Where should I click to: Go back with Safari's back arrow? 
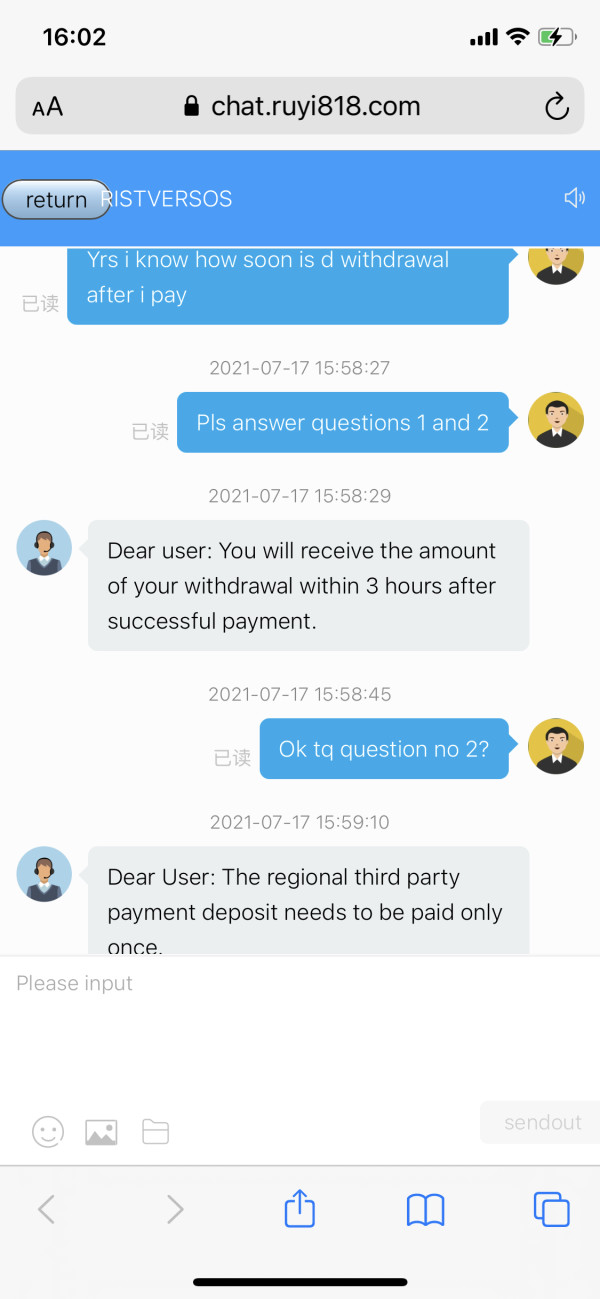coord(46,1210)
